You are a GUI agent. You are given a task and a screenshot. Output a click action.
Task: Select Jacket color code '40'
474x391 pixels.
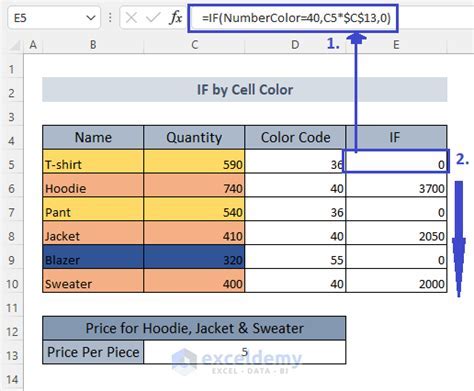tap(295, 233)
